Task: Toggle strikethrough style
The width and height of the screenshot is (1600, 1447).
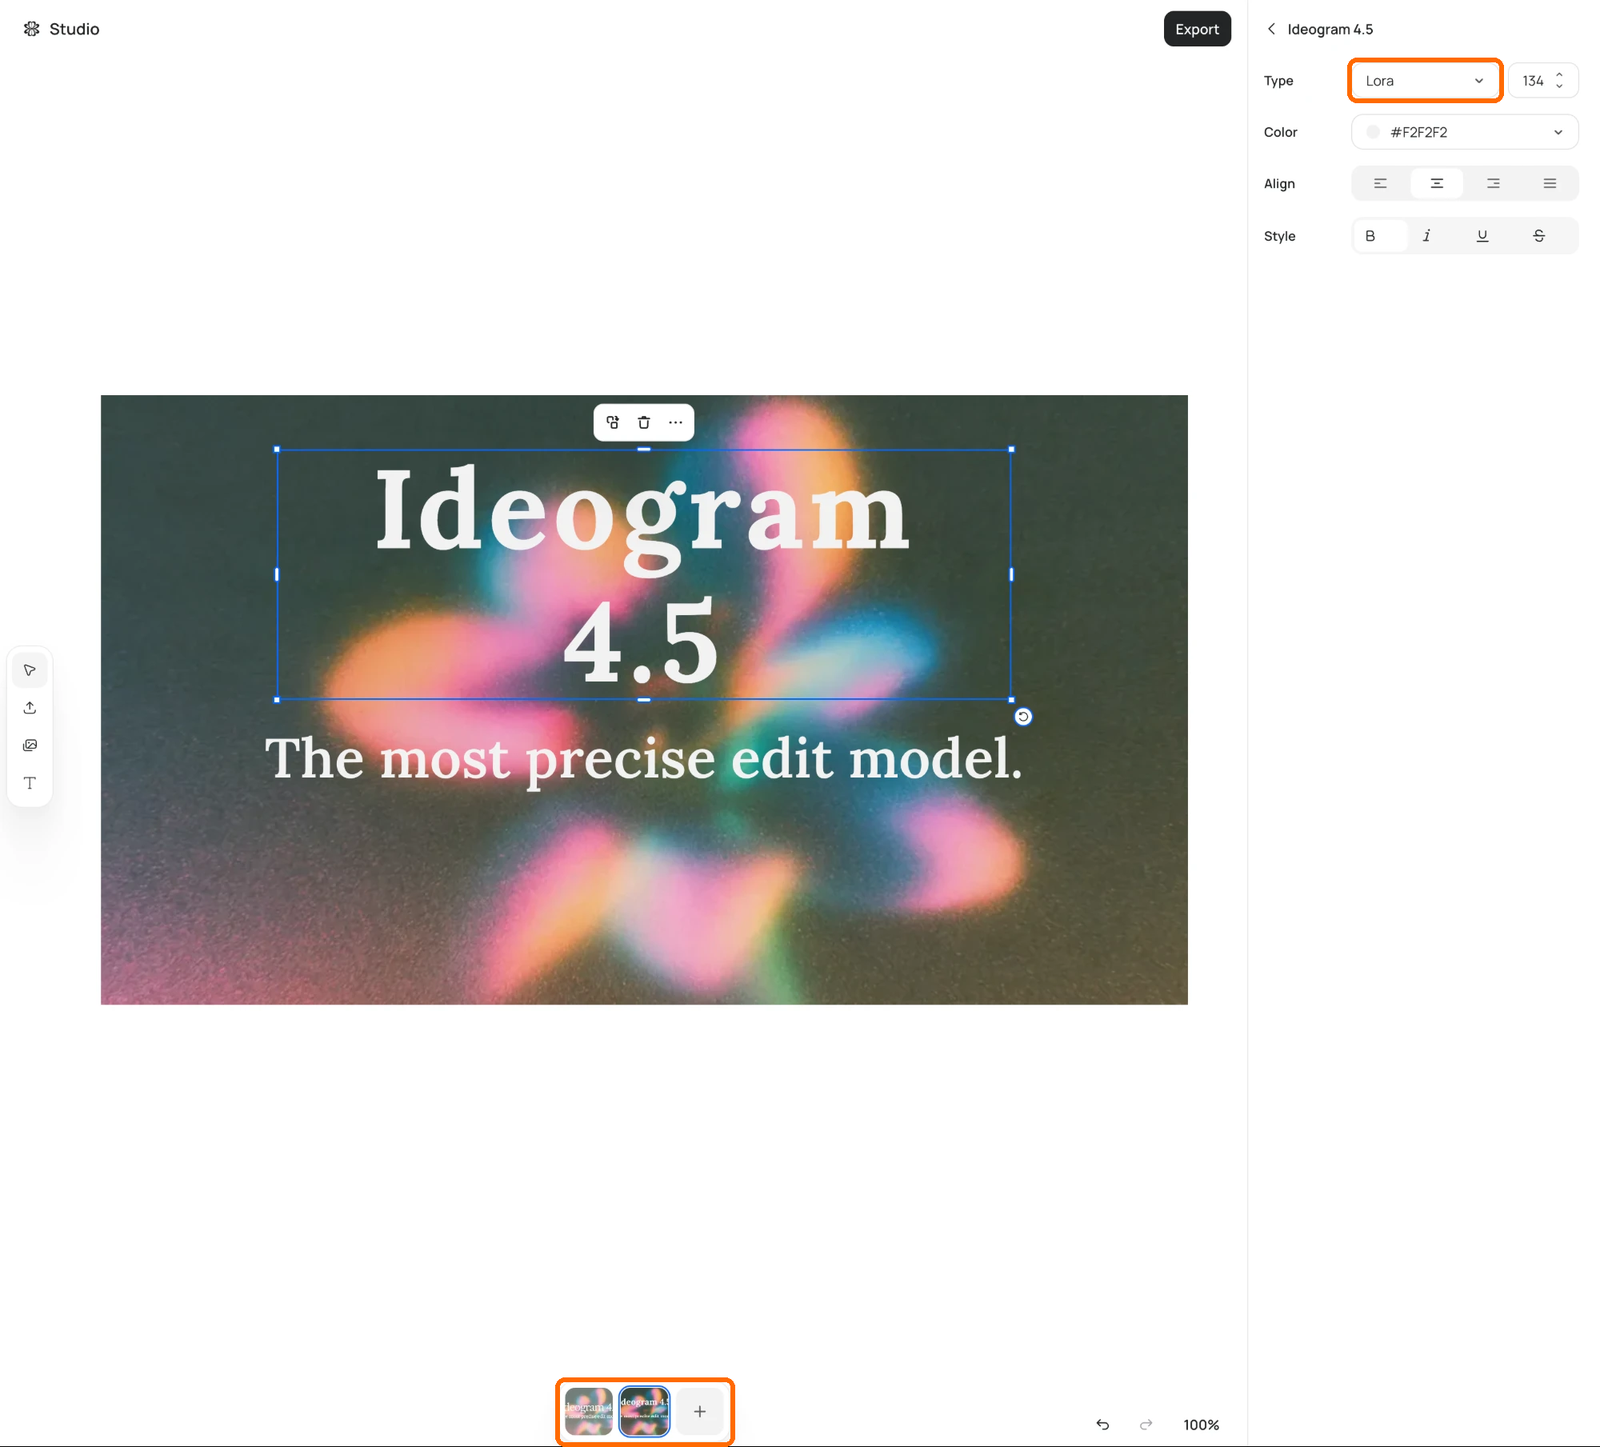Action: click(1539, 236)
